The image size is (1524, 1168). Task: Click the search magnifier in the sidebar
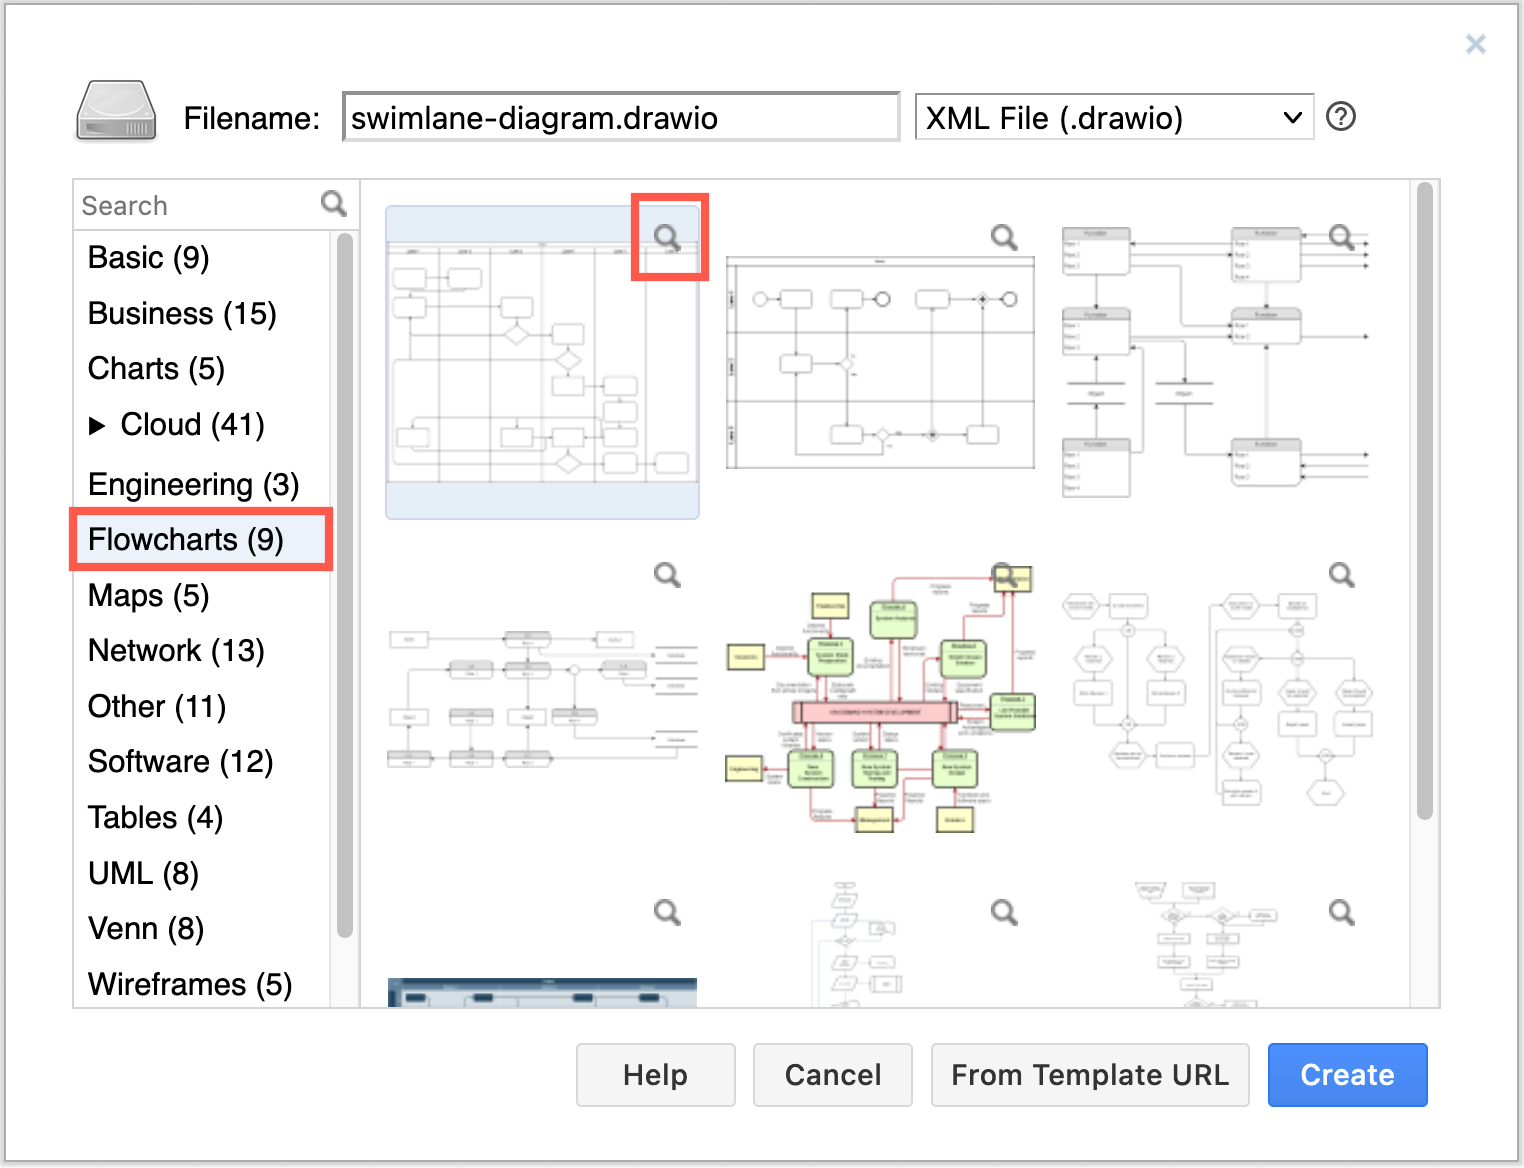[335, 203]
